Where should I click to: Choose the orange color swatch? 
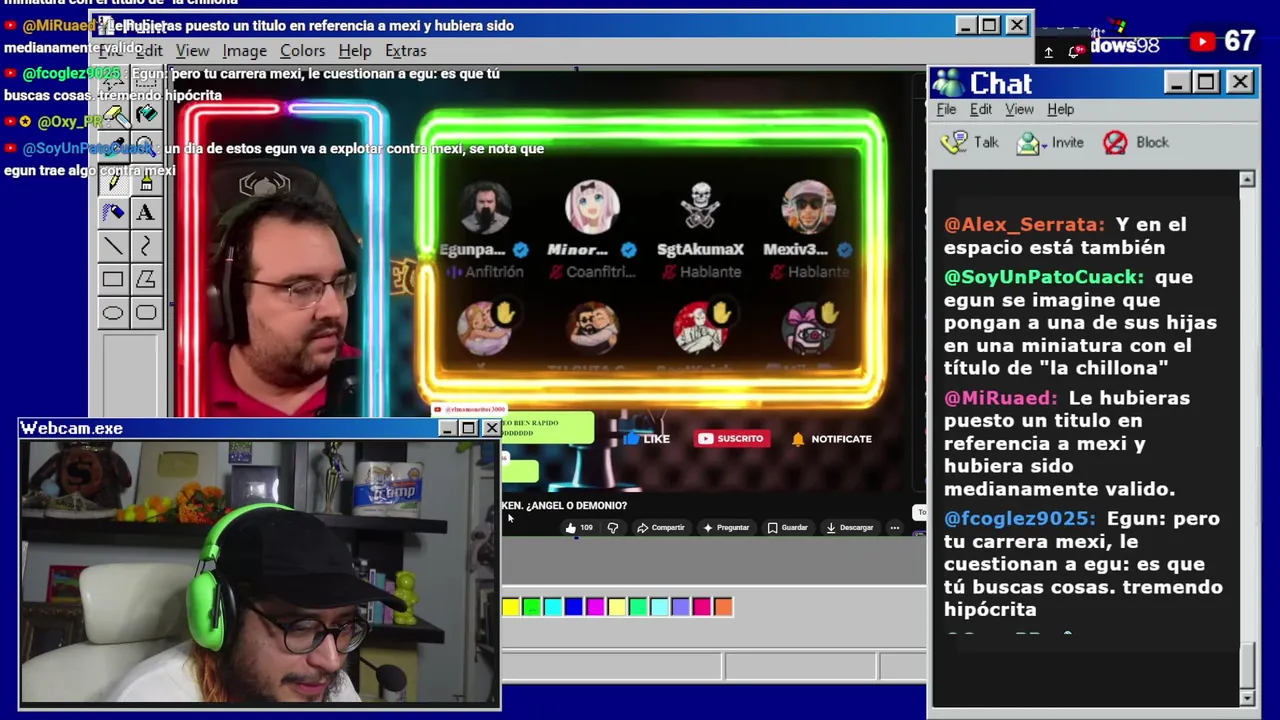(x=723, y=606)
